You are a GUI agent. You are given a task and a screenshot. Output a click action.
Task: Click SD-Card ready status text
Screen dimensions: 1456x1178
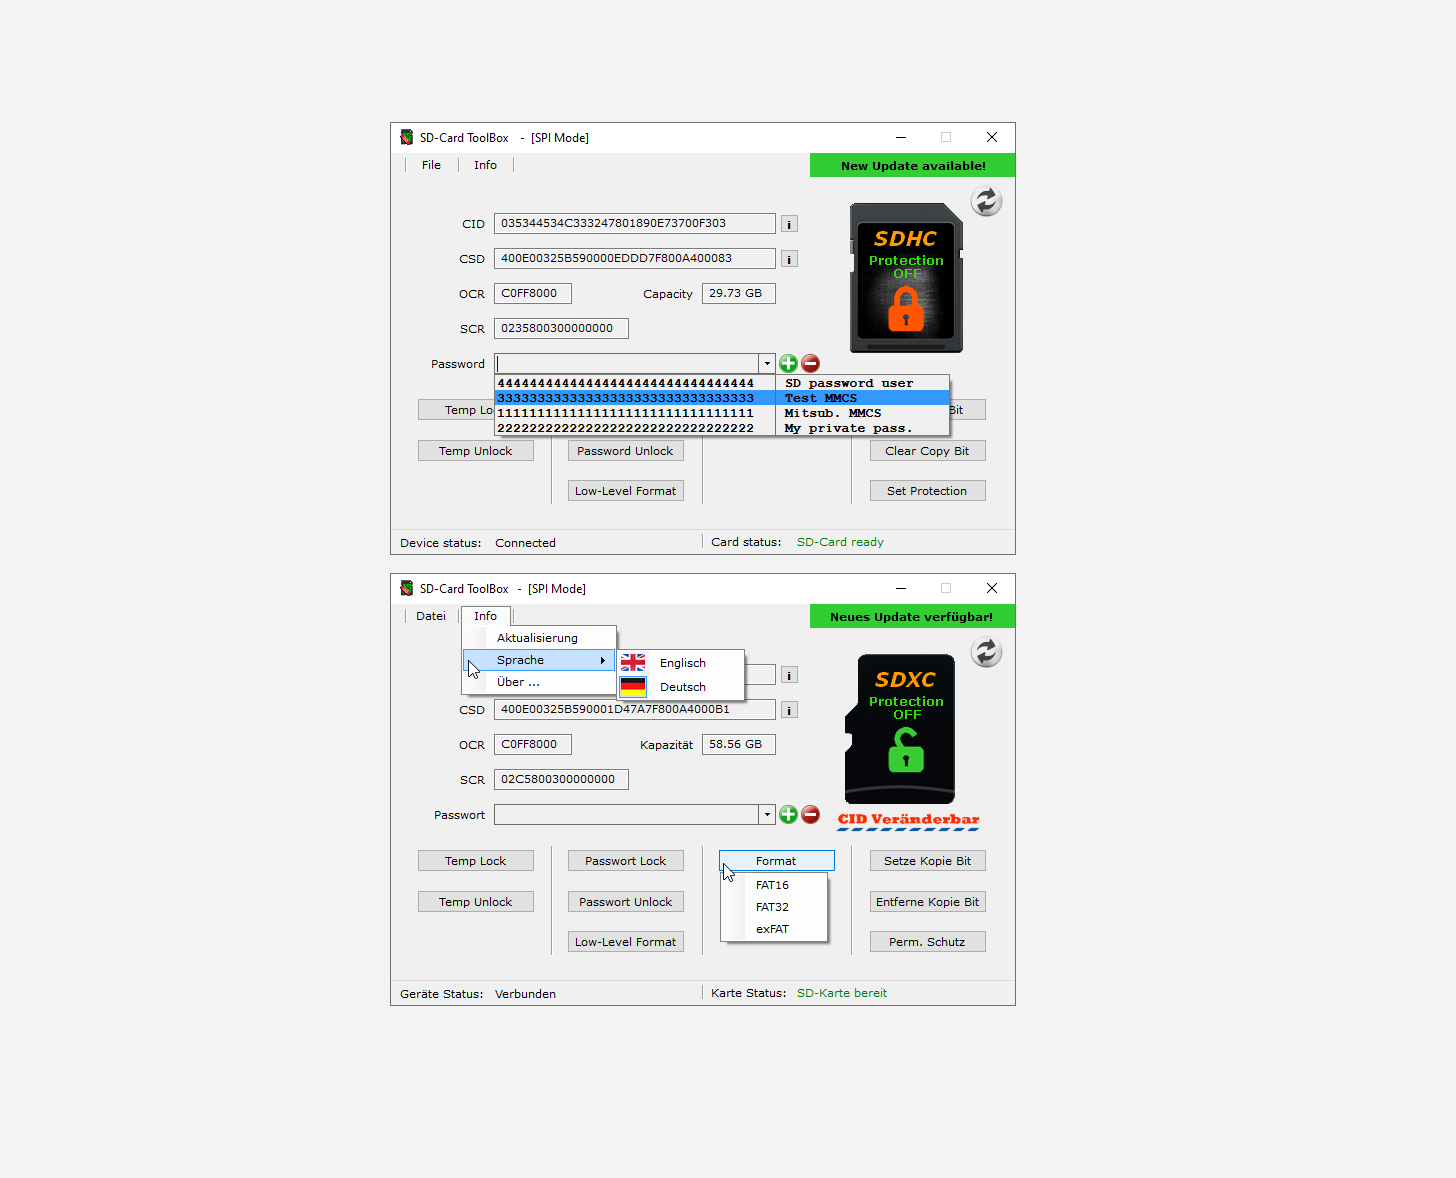click(840, 542)
